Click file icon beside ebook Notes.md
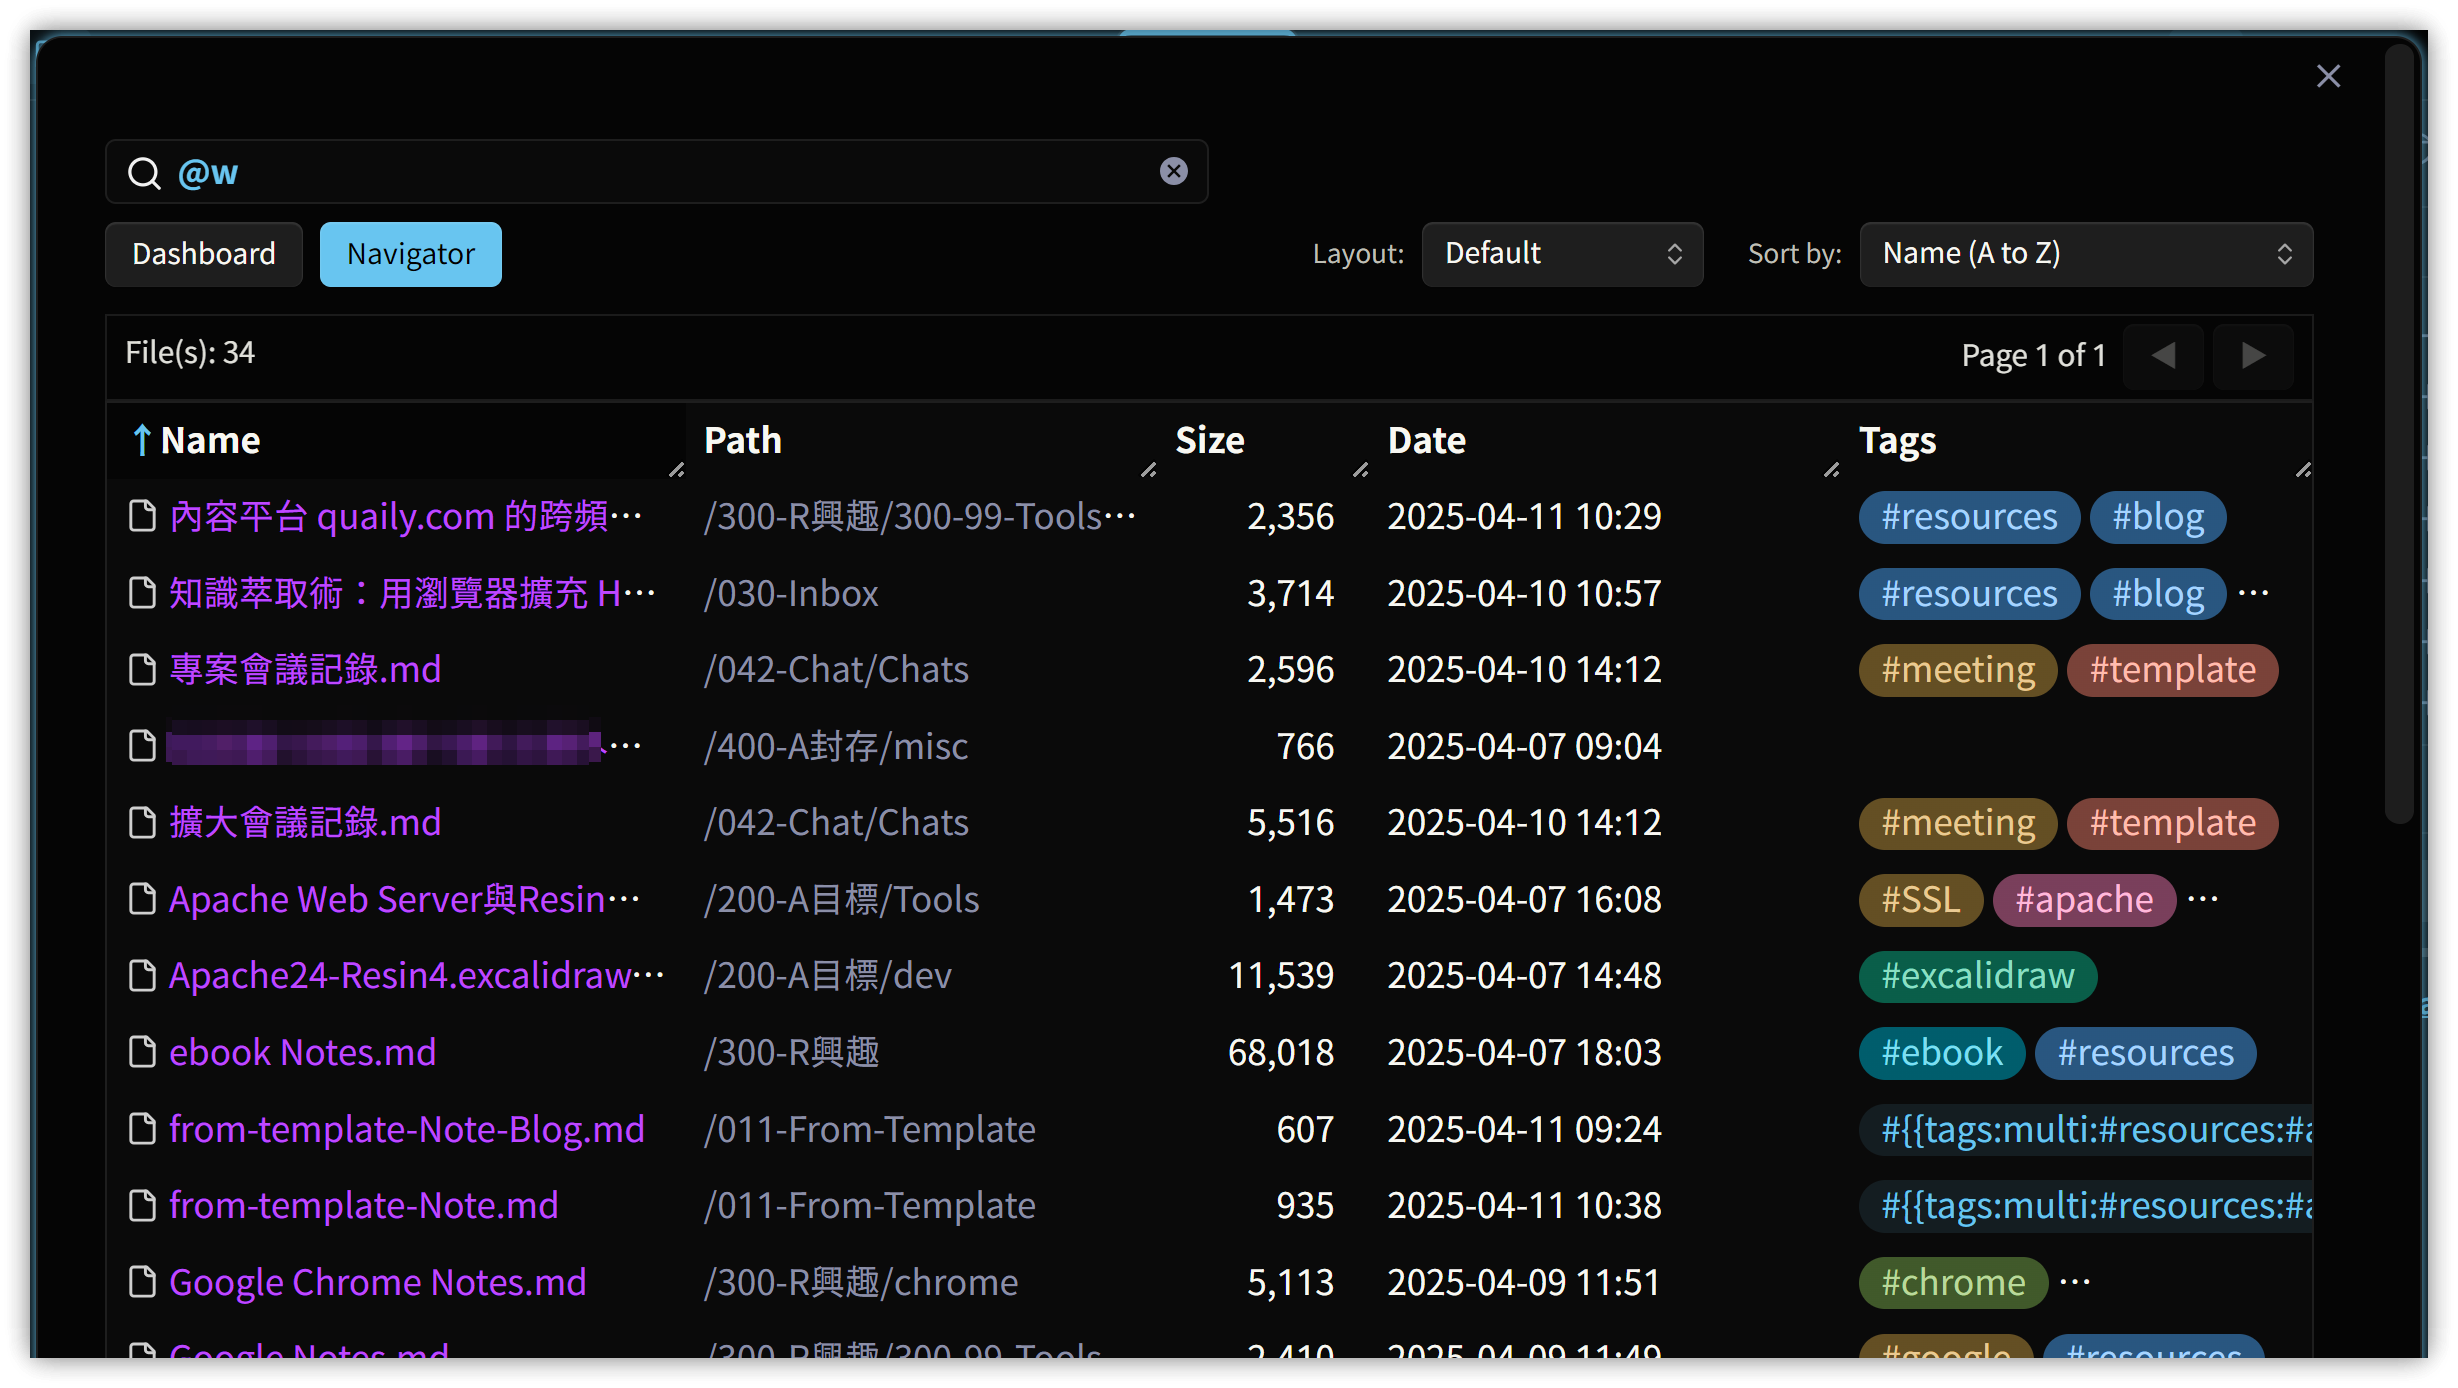The height and width of the screenshot is (1388, 2458). (143, 1052)
